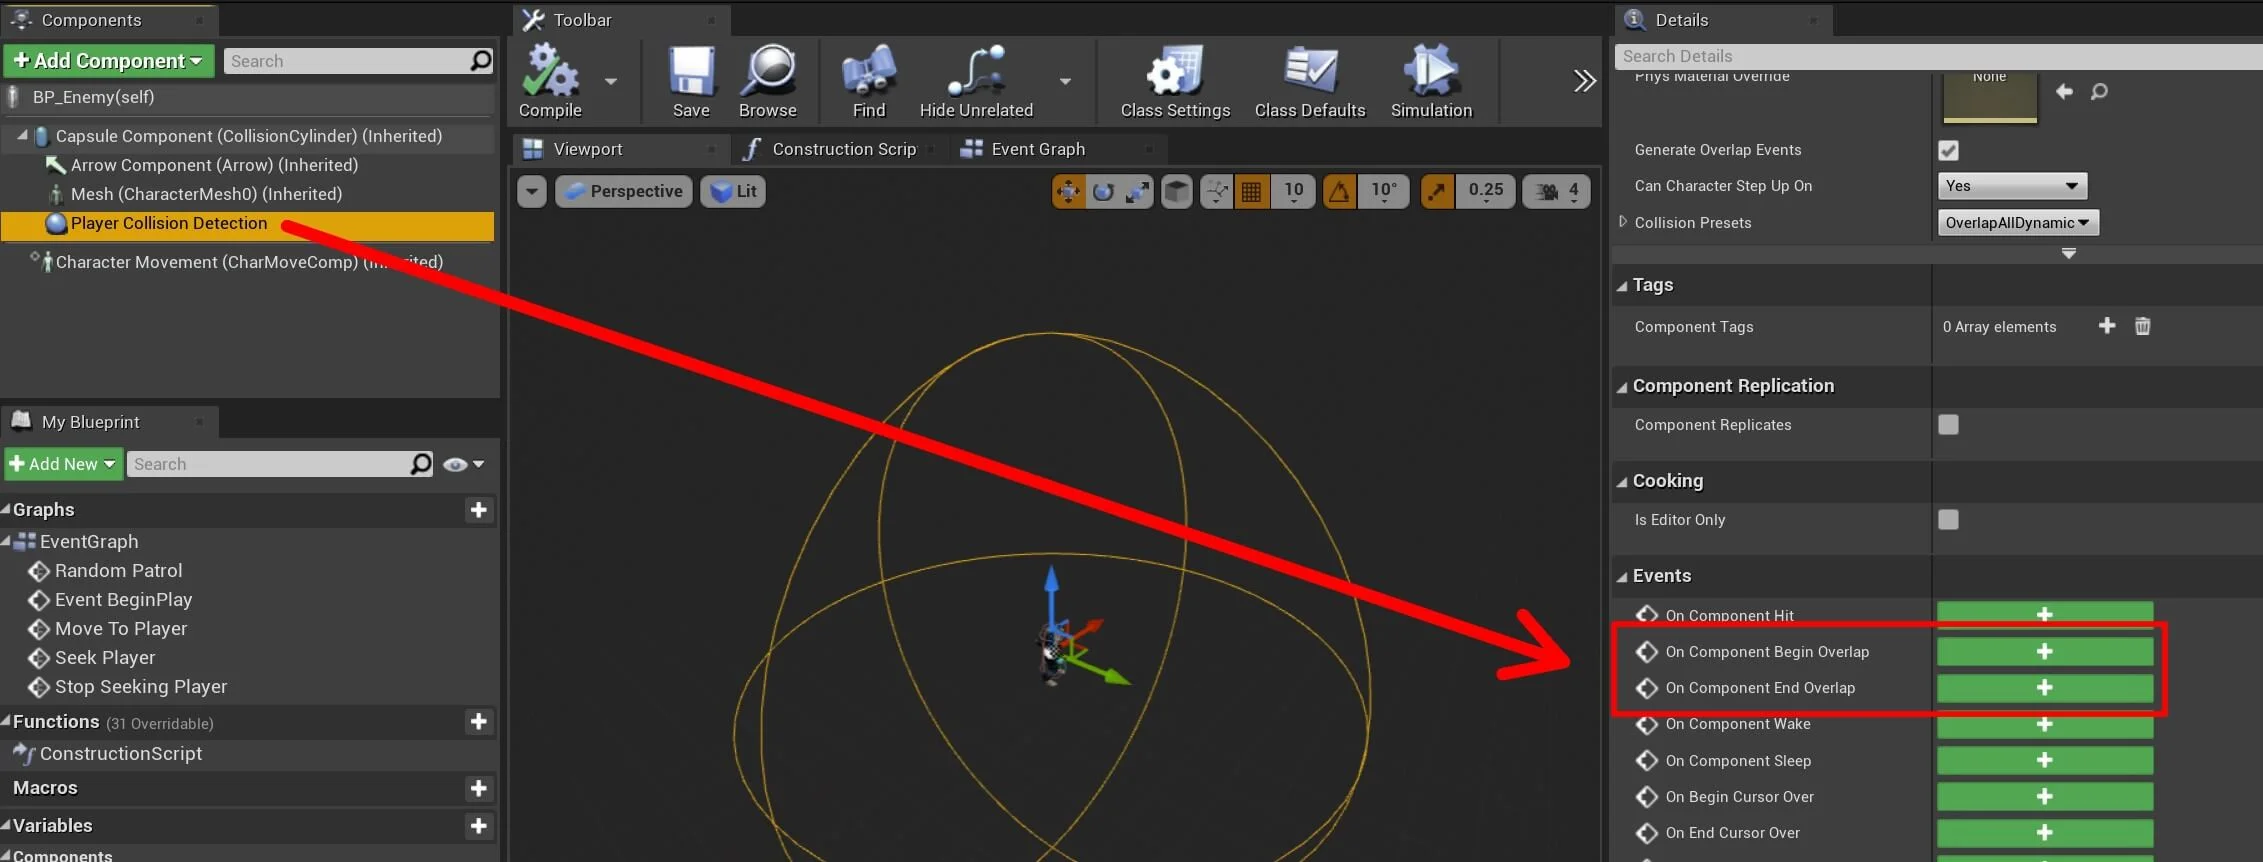Open viewport options dropdown arrow
This screenshot has height=862, width=2263.
(532, 191)
